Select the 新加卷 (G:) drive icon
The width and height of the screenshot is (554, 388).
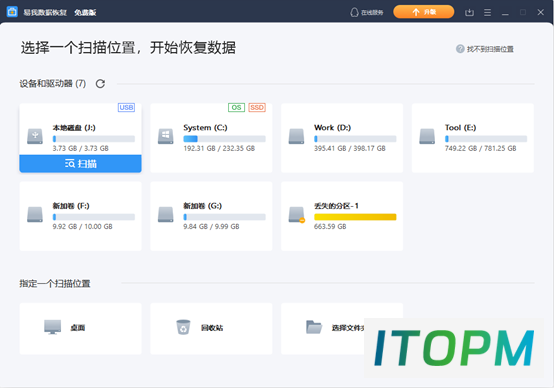[166, 214]
